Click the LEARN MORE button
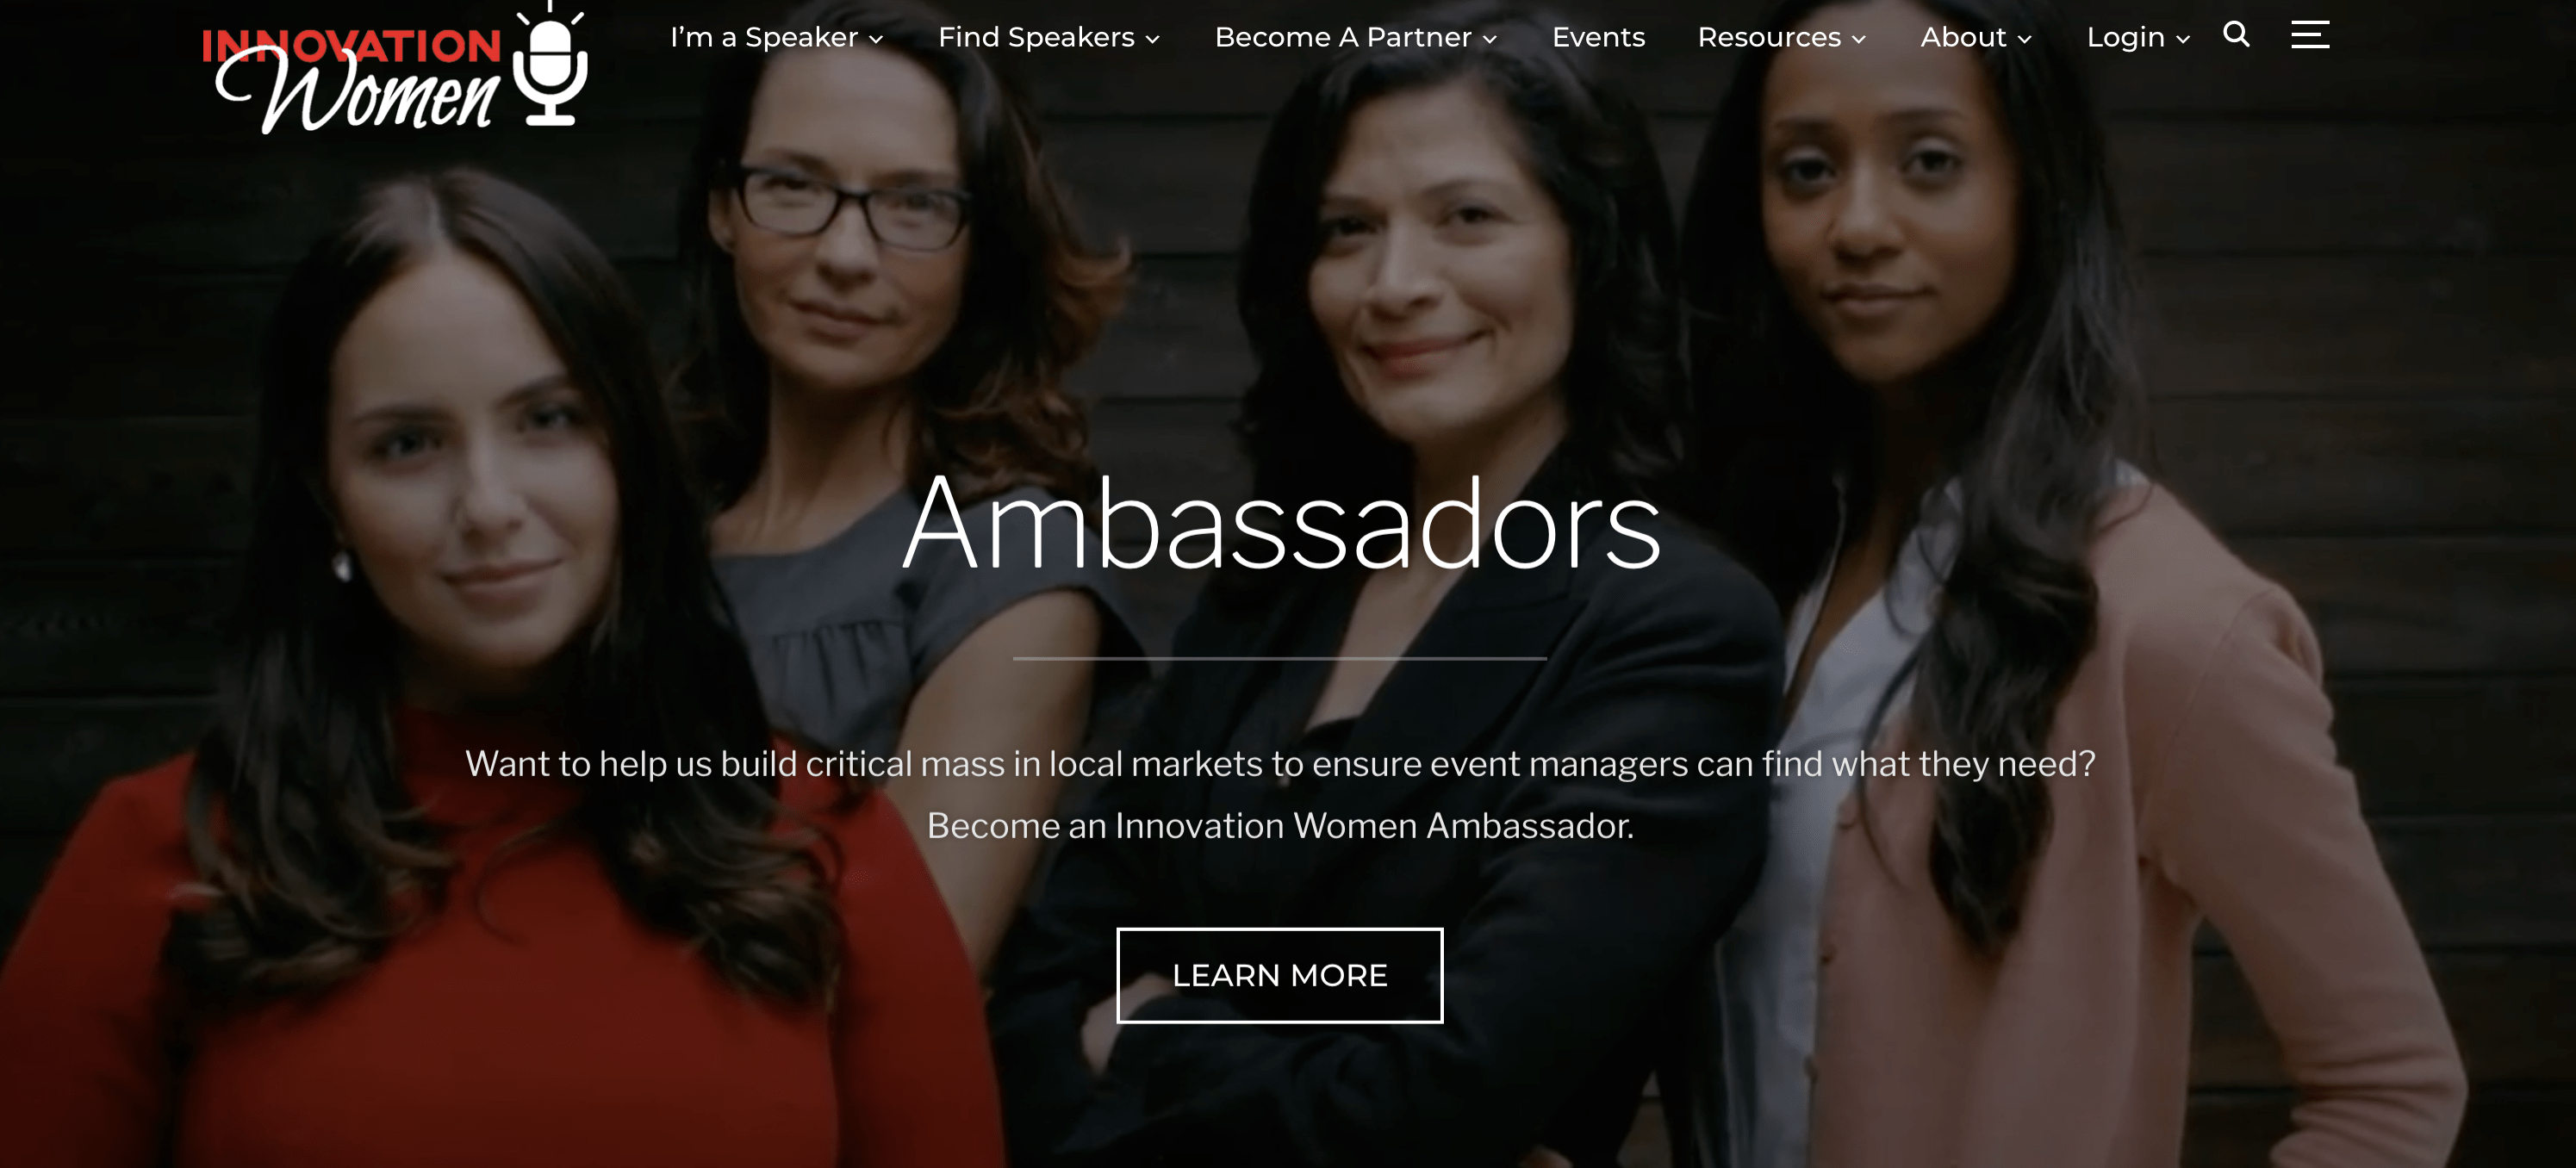 tap(1280, 975)
